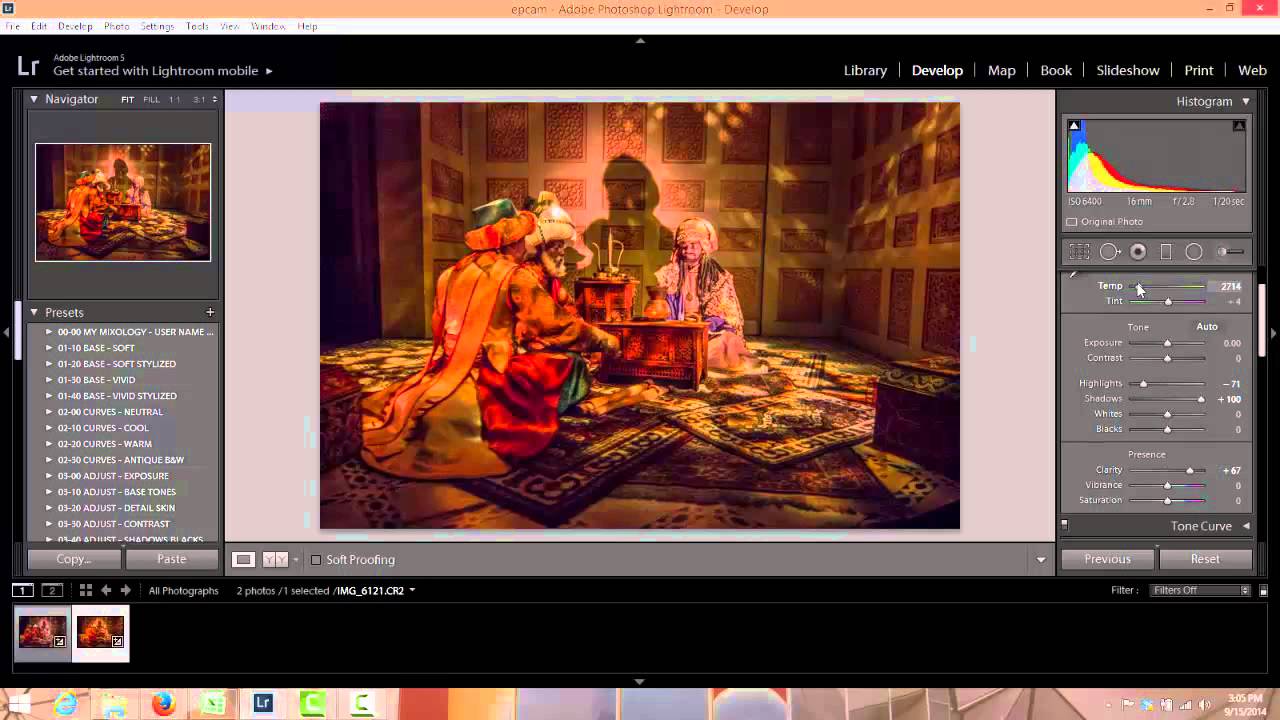Click the Lightroom taskbar icon
Image resolution: width=1280 pixels, height=720 pixels.
[x=263, y=704]
